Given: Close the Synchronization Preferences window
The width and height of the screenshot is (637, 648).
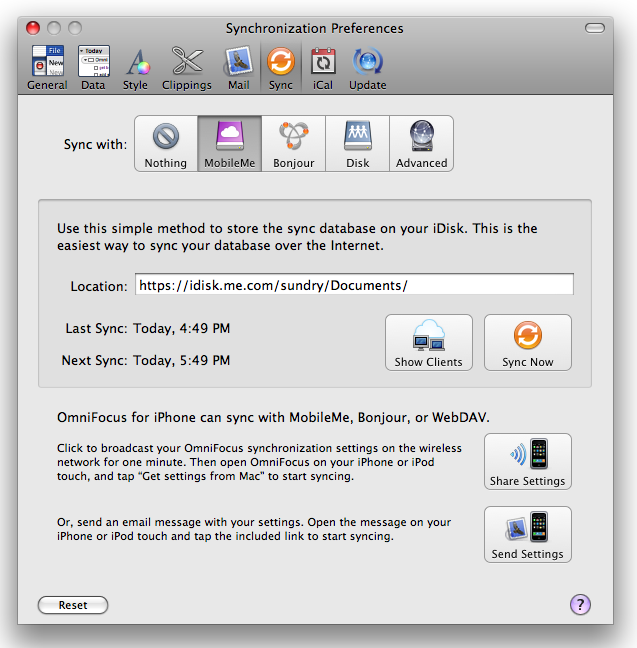Looking at the screenshot, I should [x=33, y=28].
